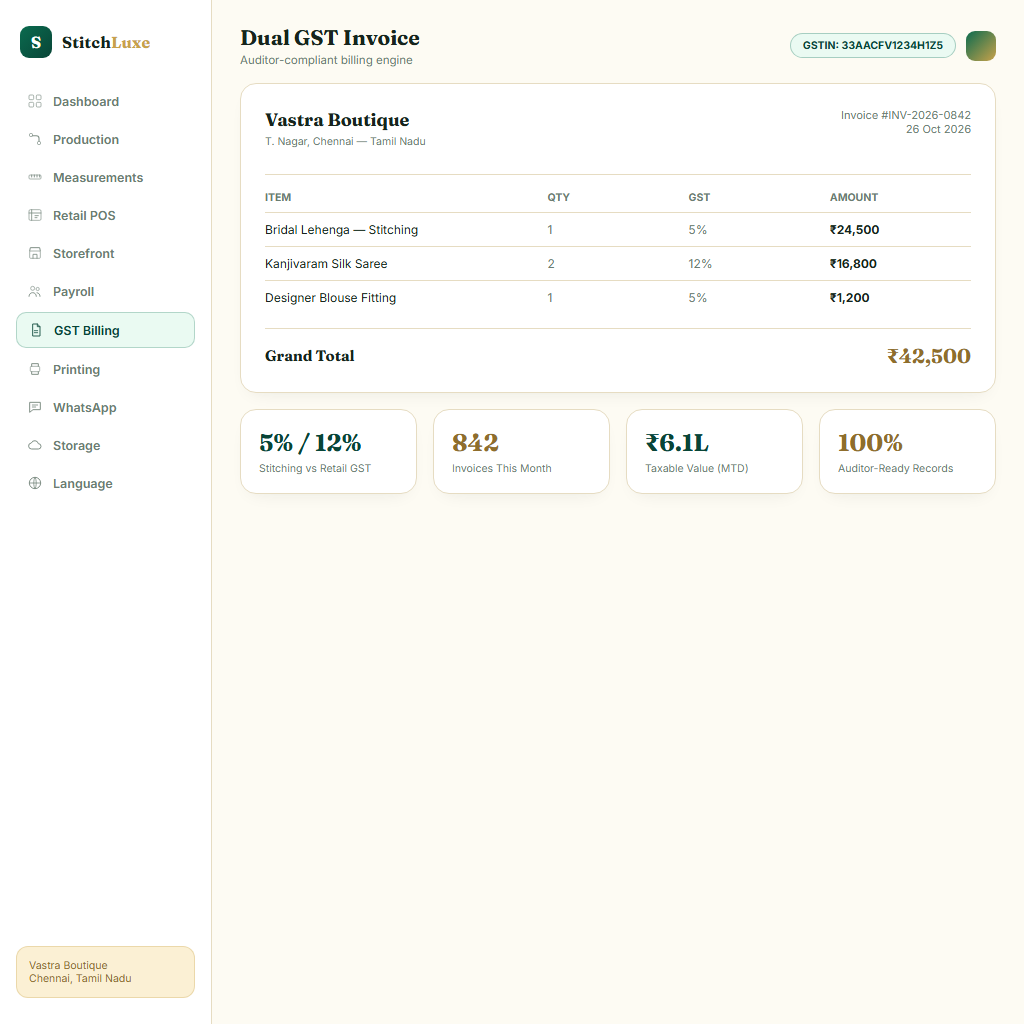Open the Storefront menu item
This screenshot has width=1024, height=1024.
(x=105, y=253)
